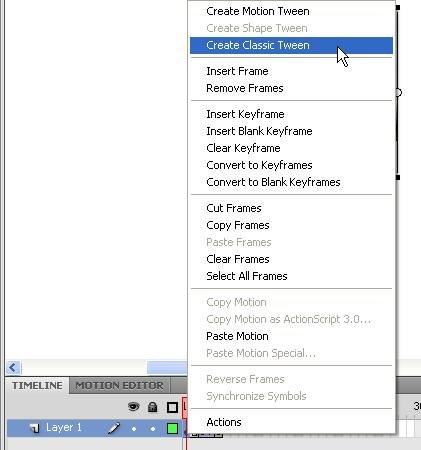Click the padlock icon to lock all layers
The height and width of the screenshot is (450, 421).
(153, 407)
